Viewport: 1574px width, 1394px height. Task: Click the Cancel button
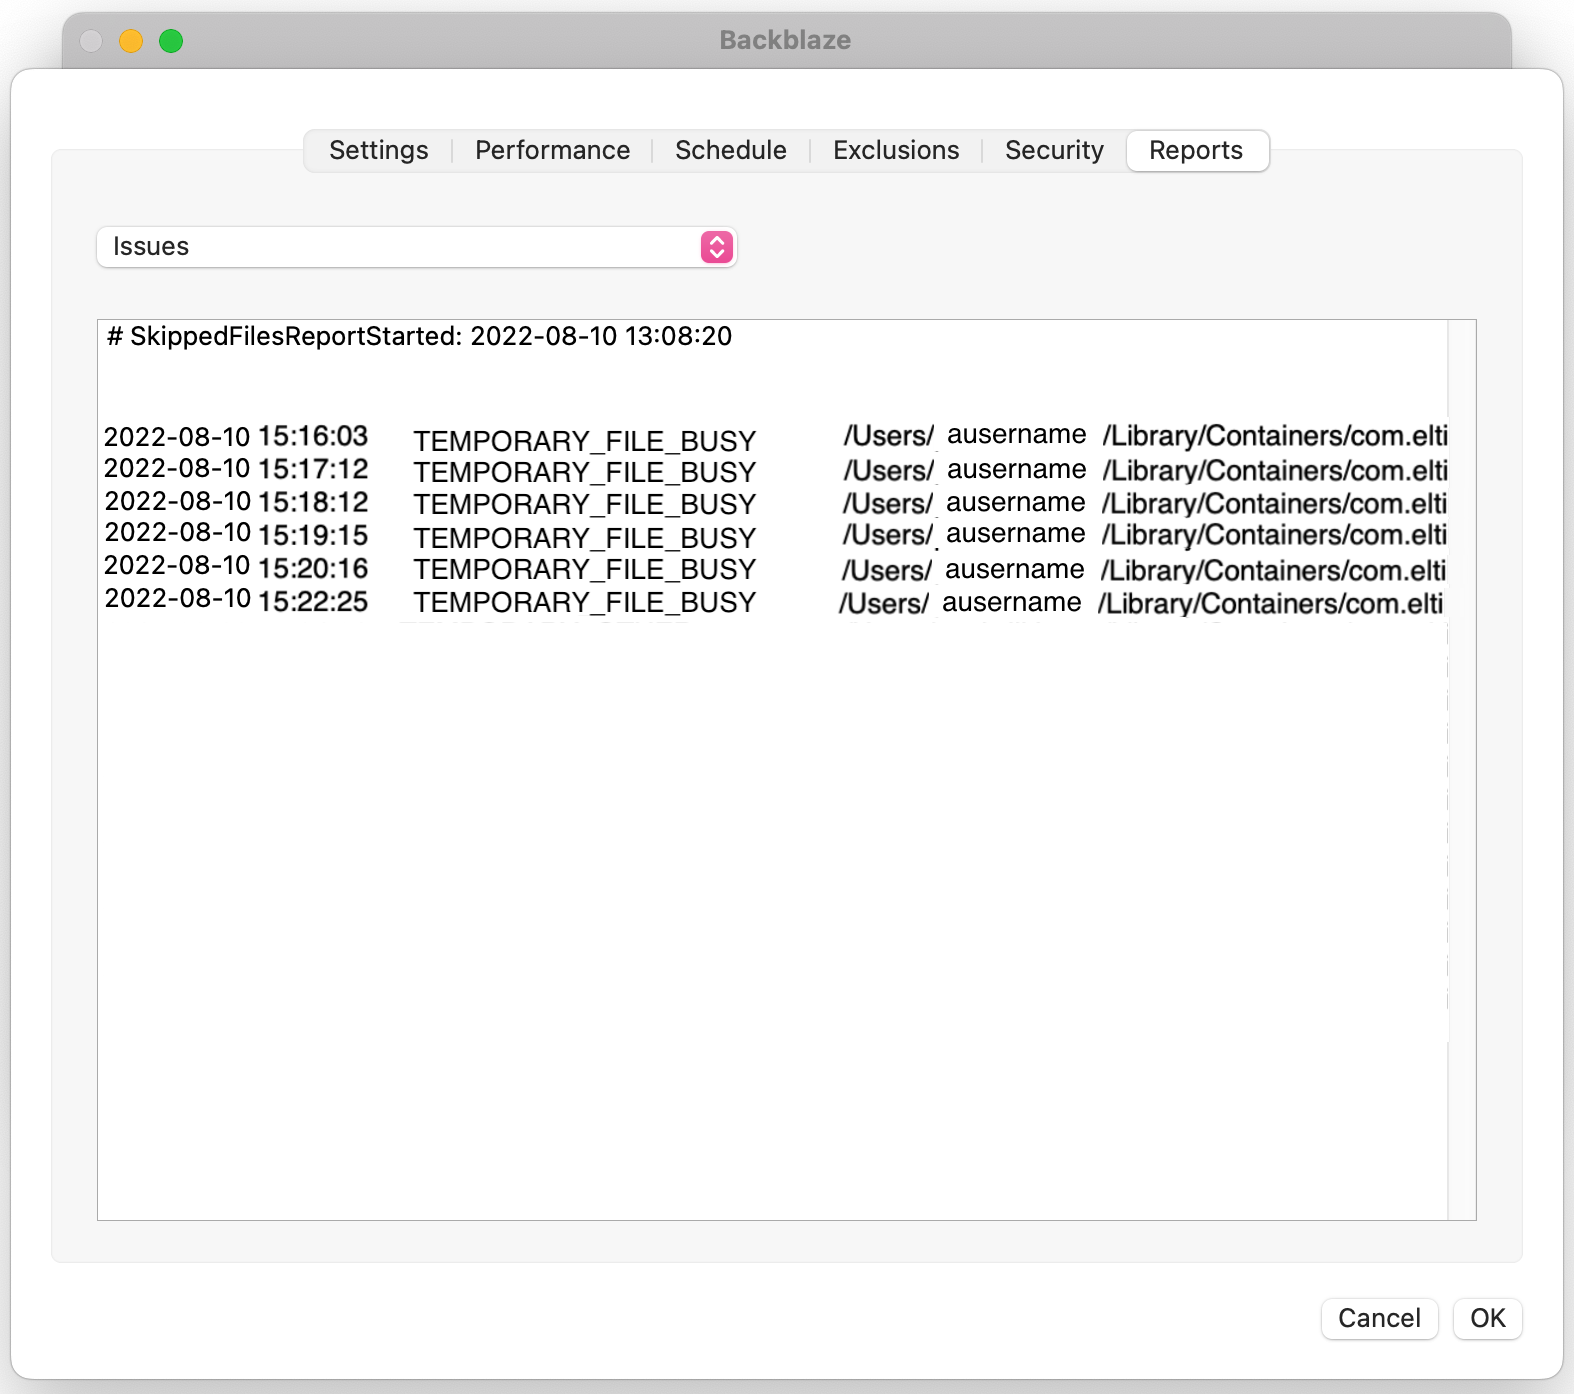tap(1379, 1318)
